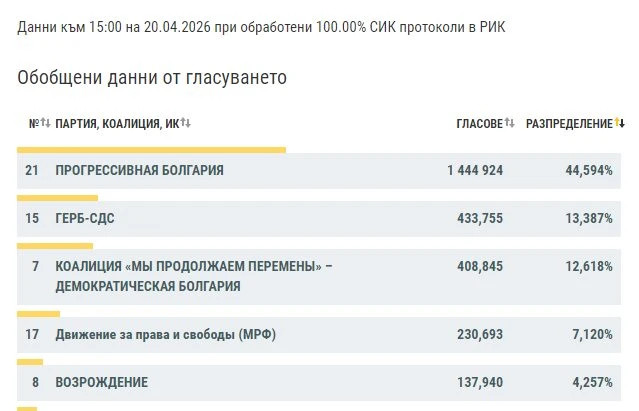Sort by the № column header label

point(34,123)
